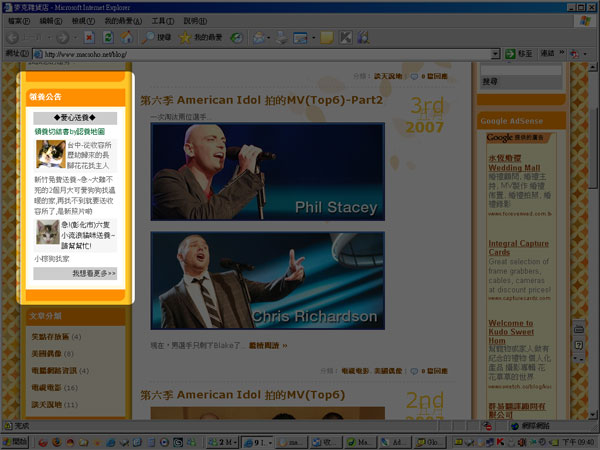Click the yellow note toolbar icon
The image size is (600, 450).
point(327,37)
